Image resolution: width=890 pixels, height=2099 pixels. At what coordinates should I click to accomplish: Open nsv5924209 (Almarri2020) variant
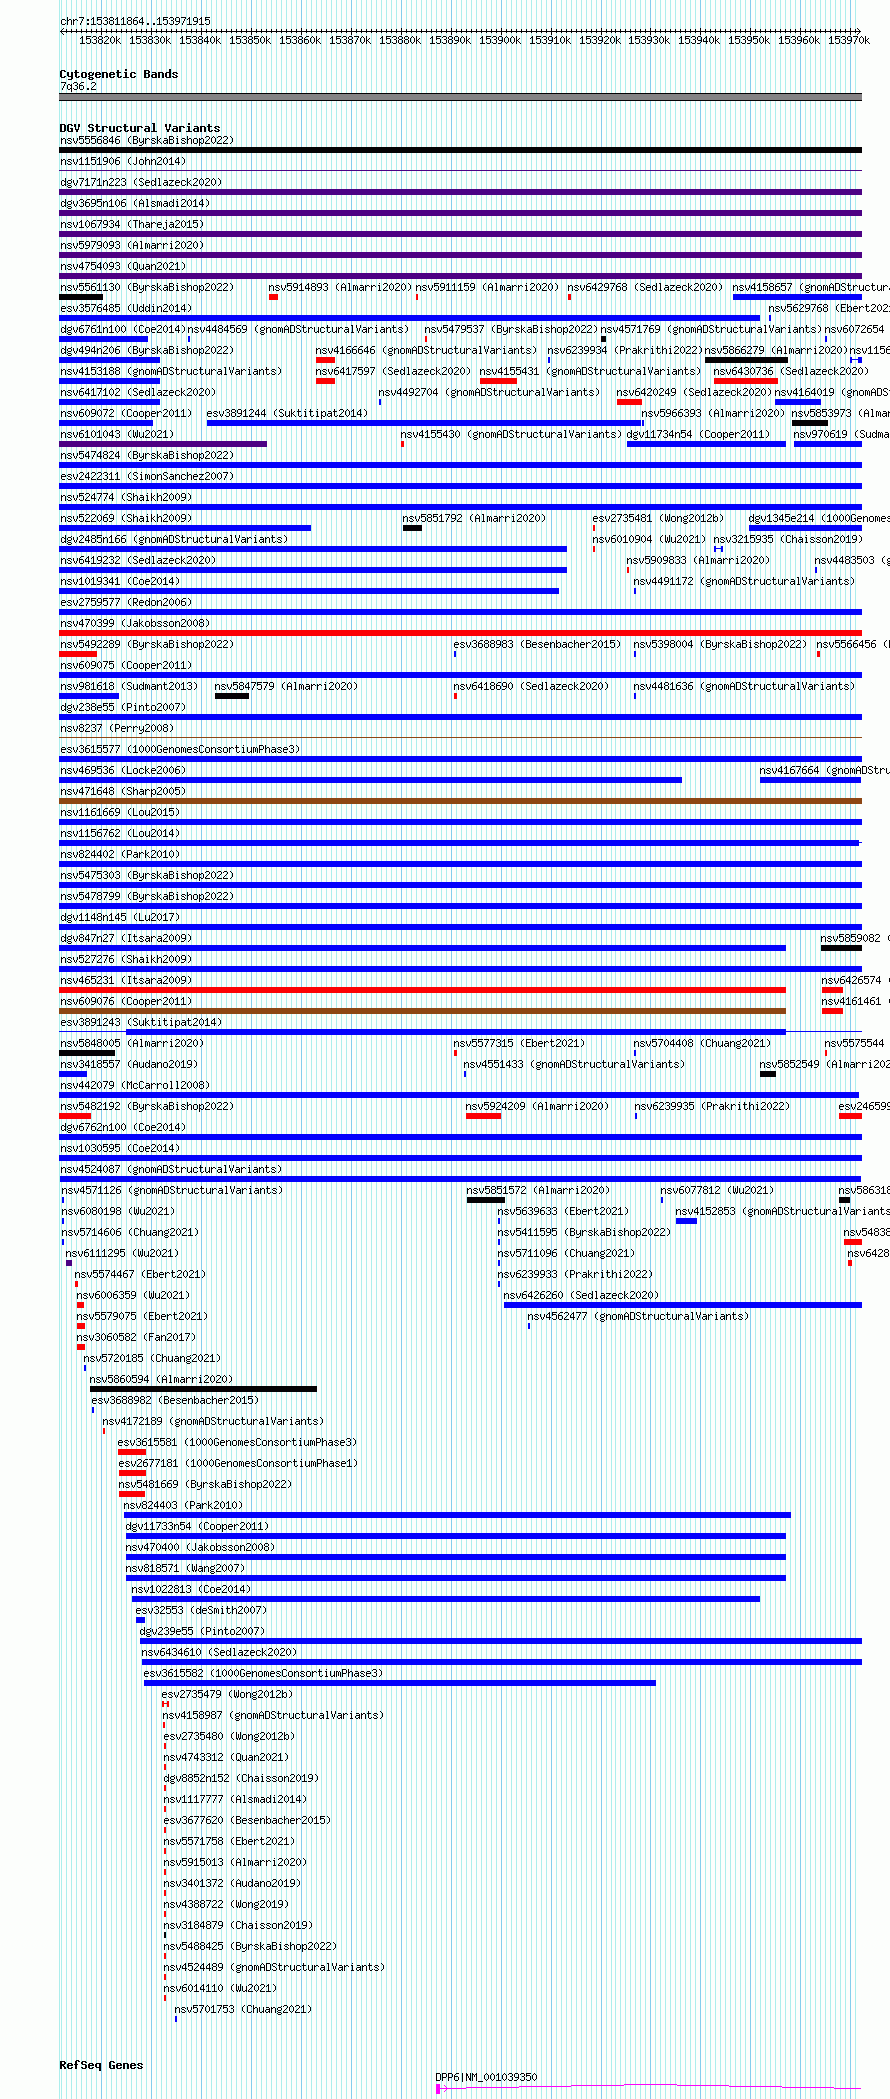(538, 1106)
